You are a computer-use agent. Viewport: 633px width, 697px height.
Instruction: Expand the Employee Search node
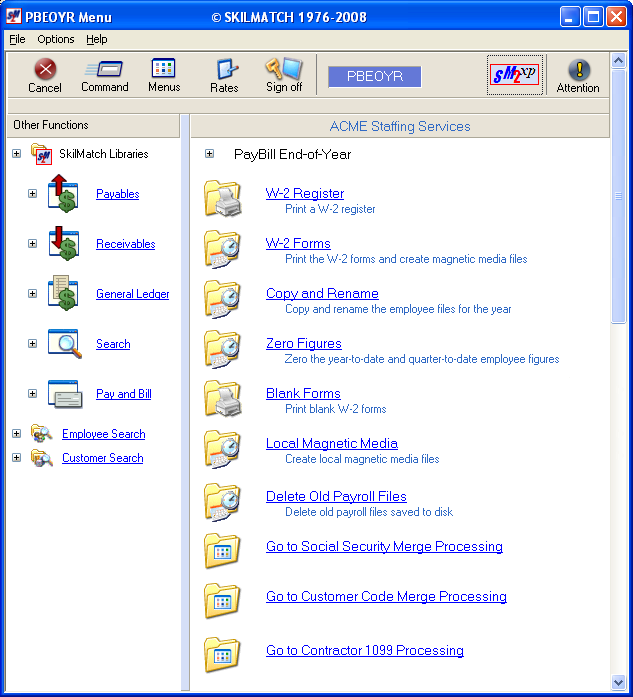(x=16, y=433)
